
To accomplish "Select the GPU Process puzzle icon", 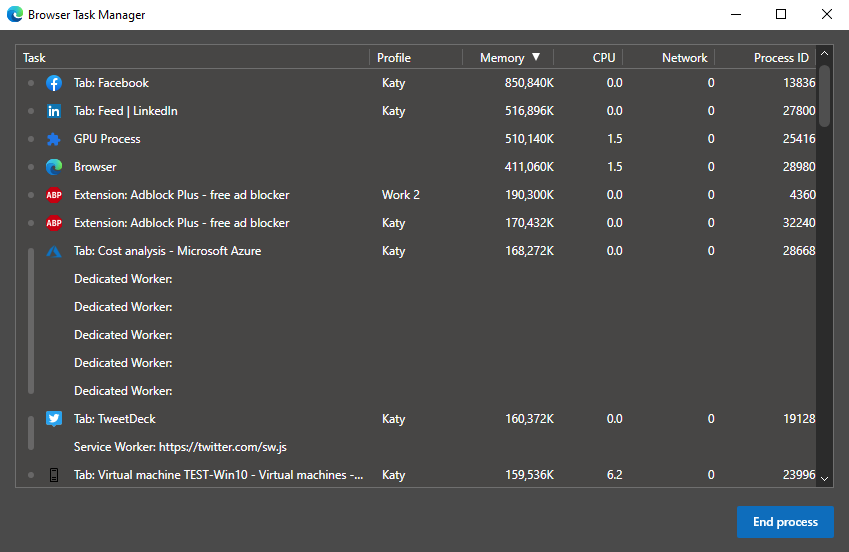I will (x=54, y=139).
